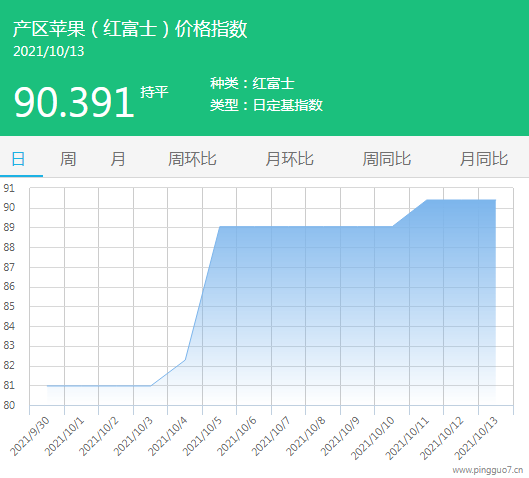The height and width of the screenshot is (478, 529).
Task: Click the 80 y-axis label
Action: coord(9,405)
